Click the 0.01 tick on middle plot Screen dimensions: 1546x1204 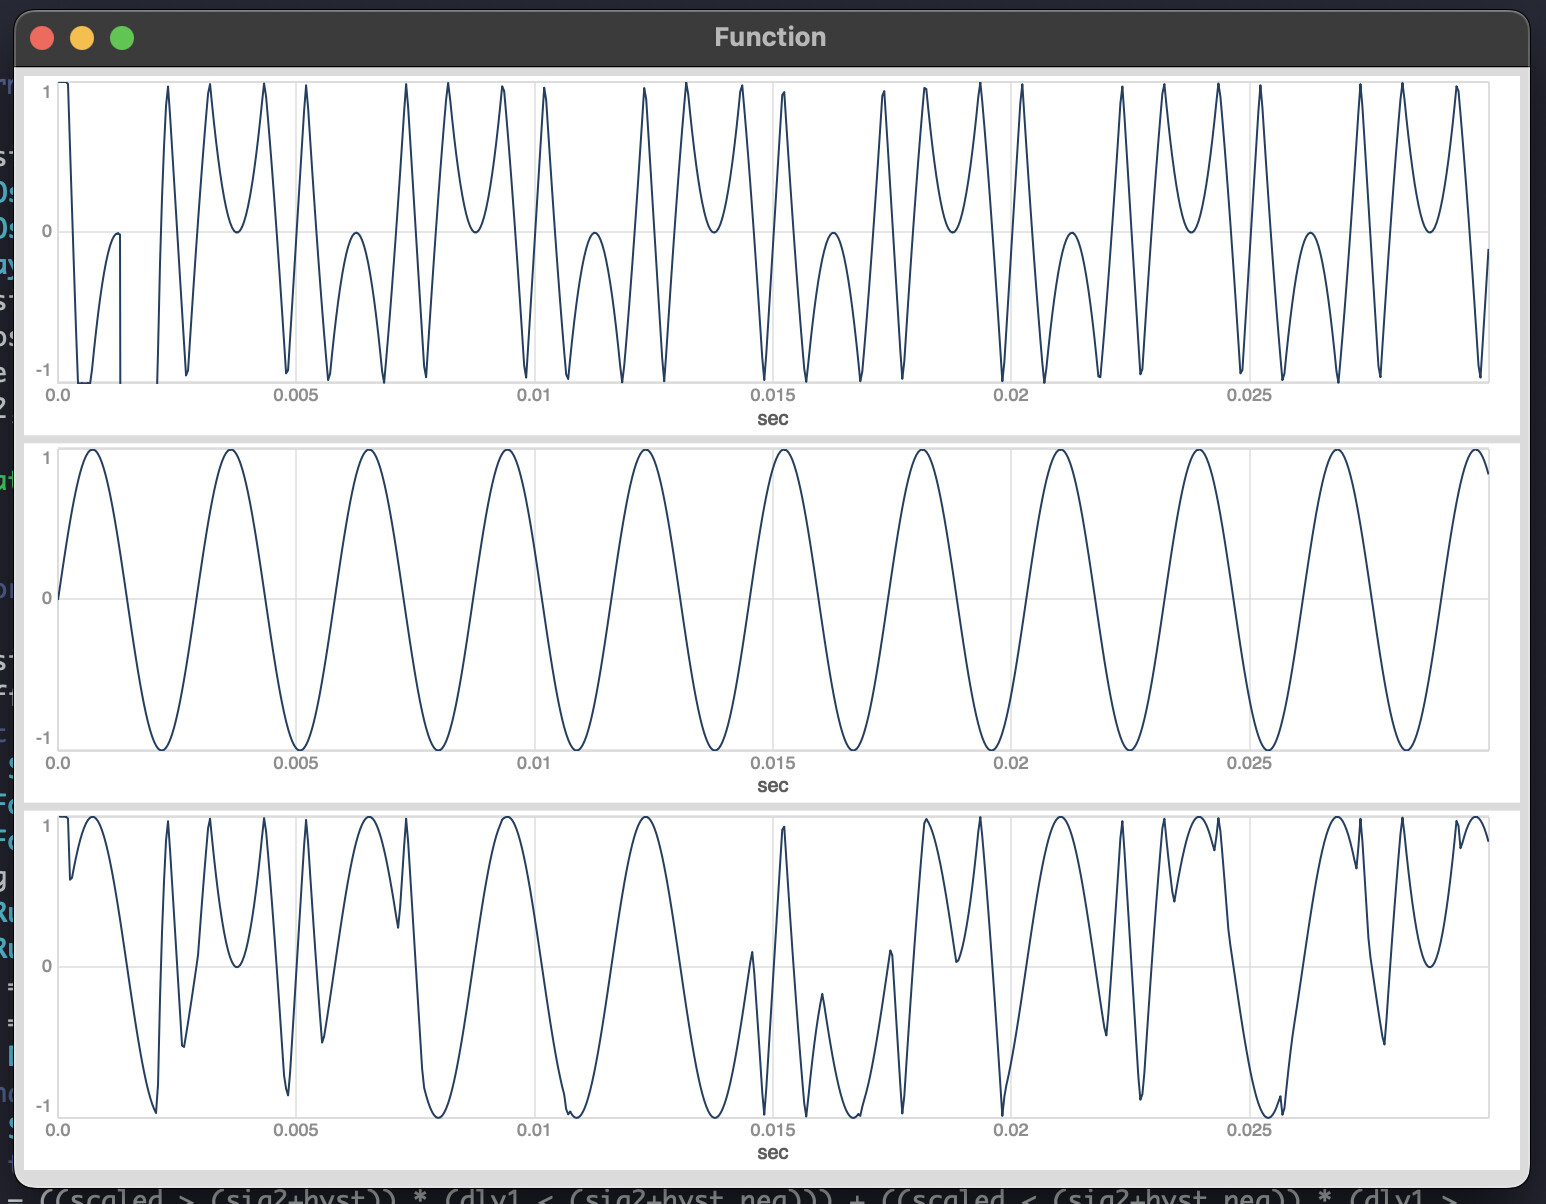coord(534,763)
